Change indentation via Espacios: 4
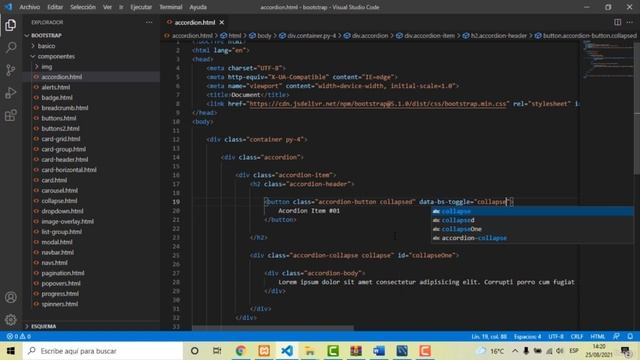Viewport: 640px width, 360px height. click(x=527, y=336)
